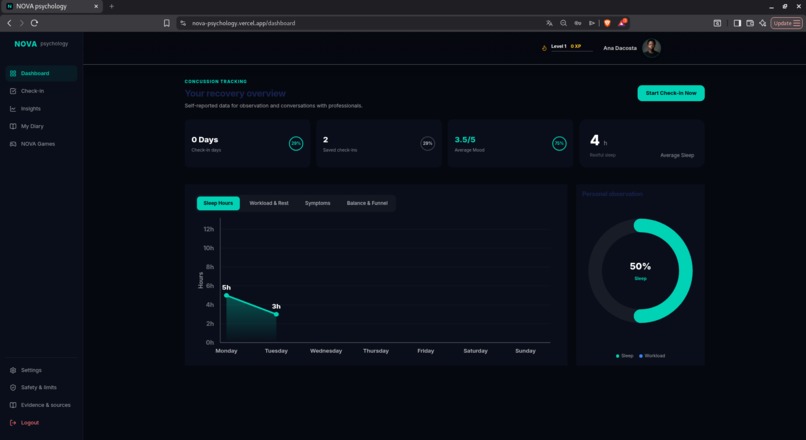Click the Saved check-ins progress ring

coord(427,143)
